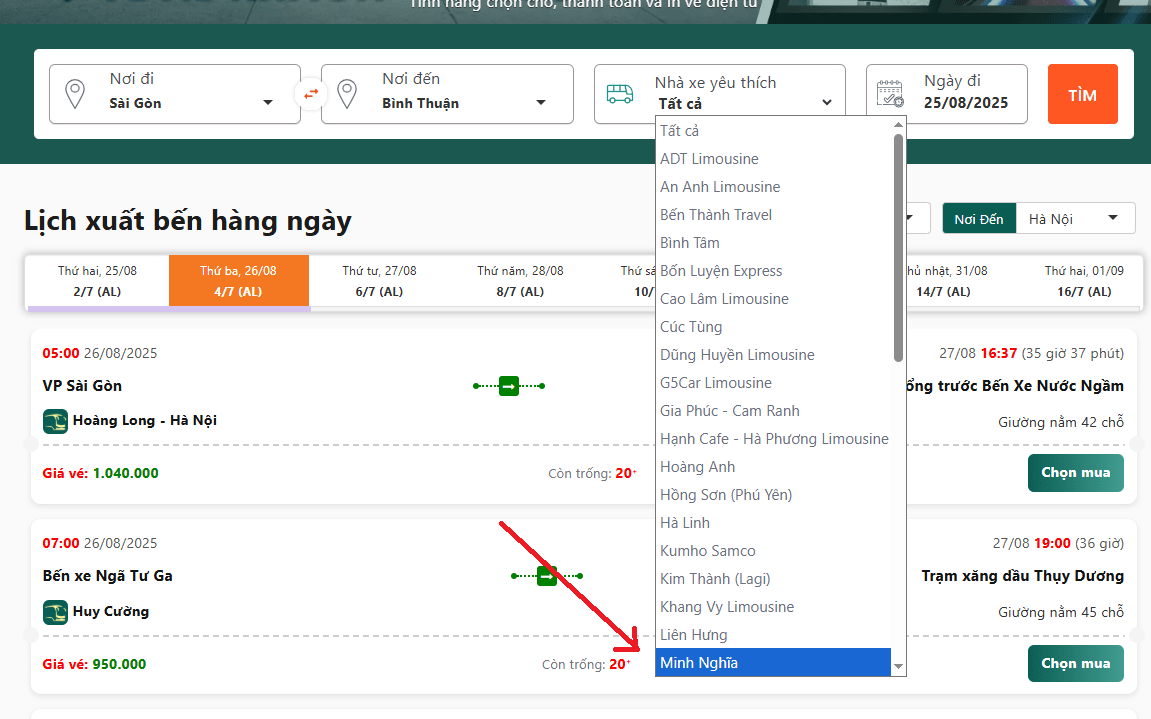The image size is (1151, 719).
Task: Click the green route arrow icon for 05:00 trip
Action: tap(509, 386)
